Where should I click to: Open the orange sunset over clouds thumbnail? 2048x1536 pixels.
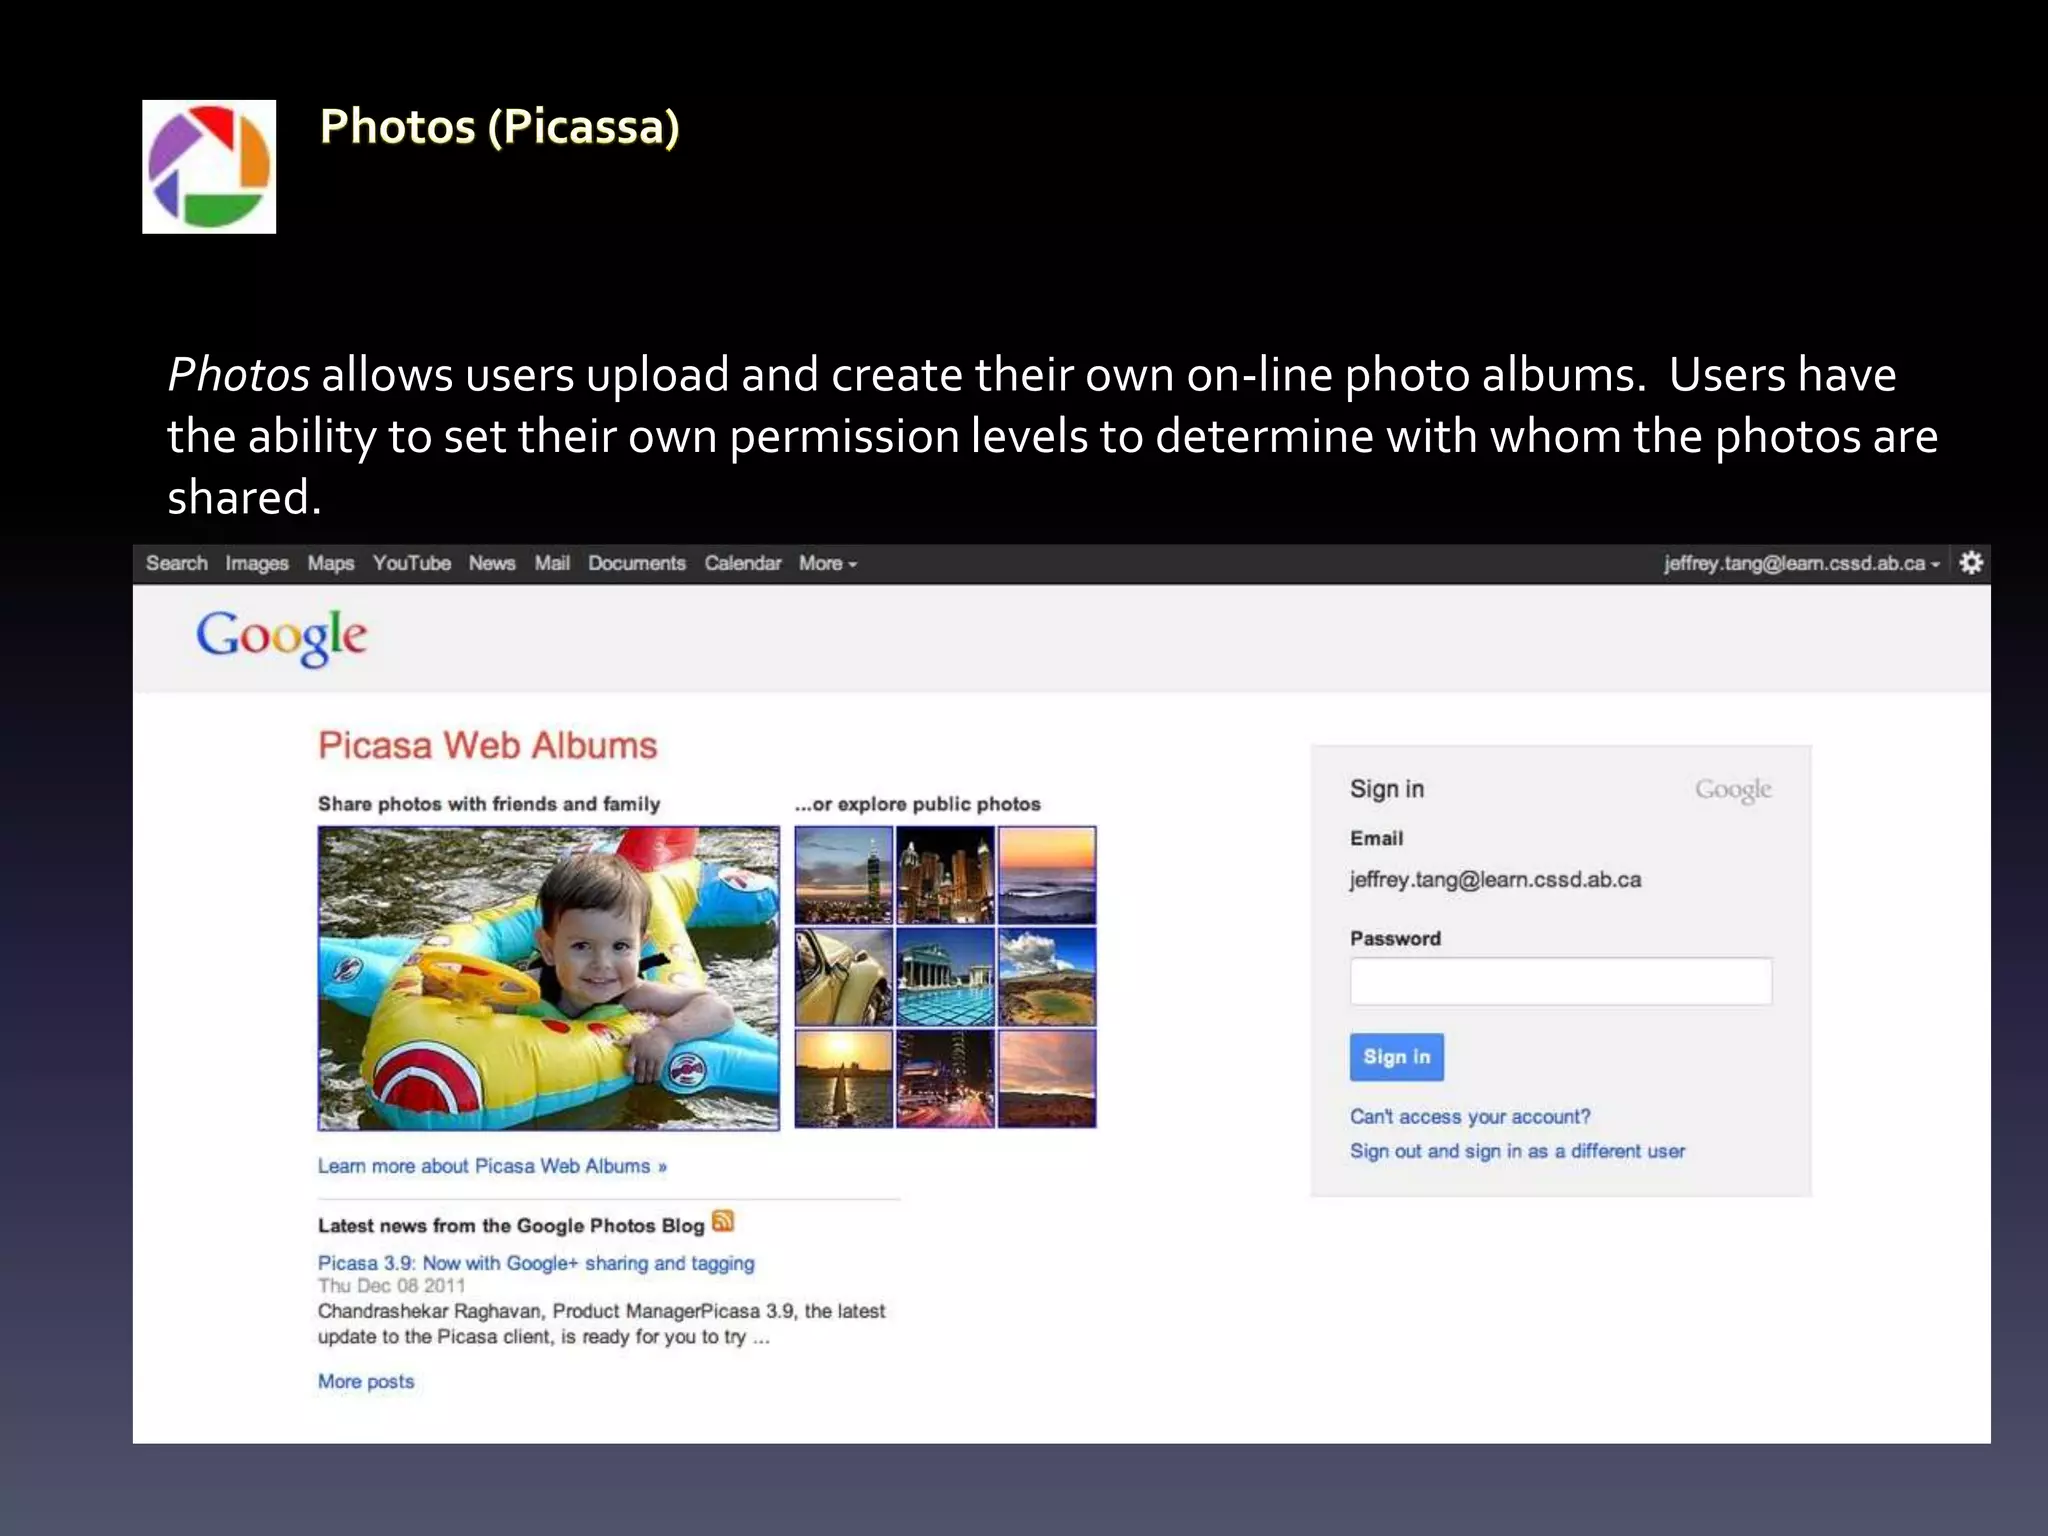coord(1047,875)
